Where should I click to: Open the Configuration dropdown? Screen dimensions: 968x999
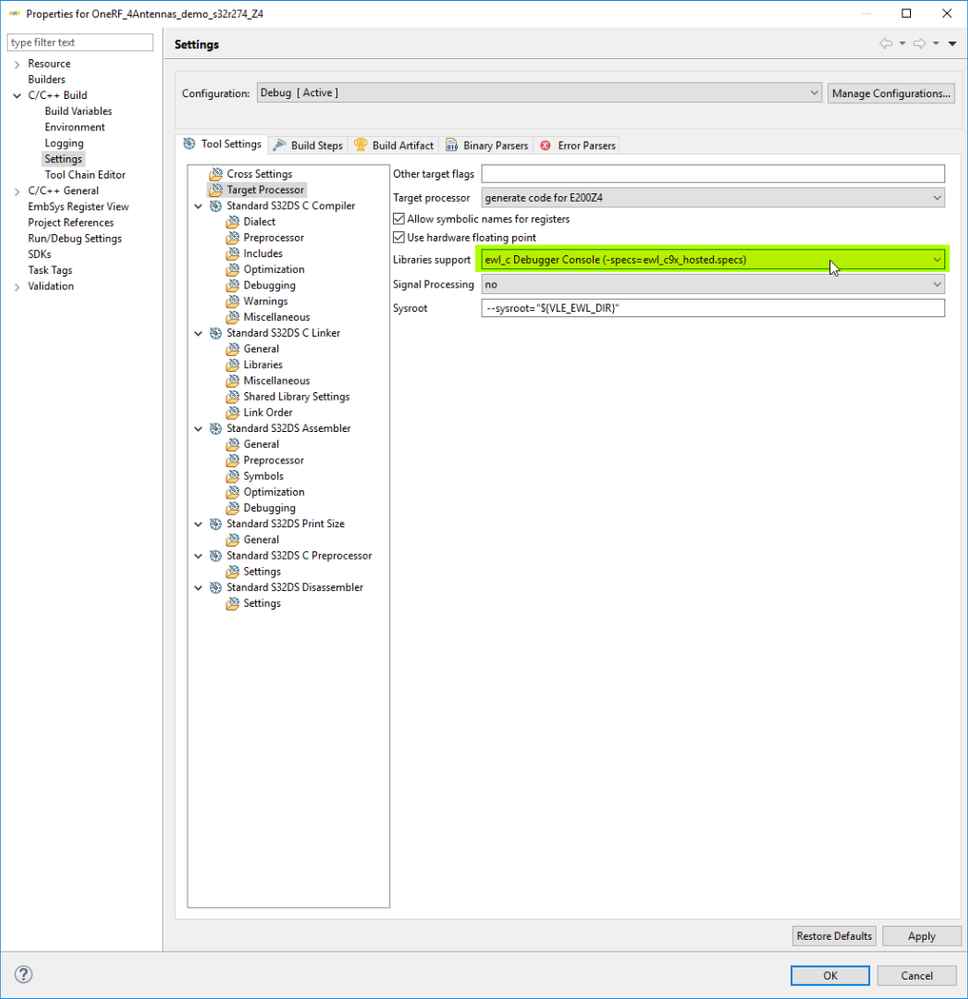click(539, 93)
